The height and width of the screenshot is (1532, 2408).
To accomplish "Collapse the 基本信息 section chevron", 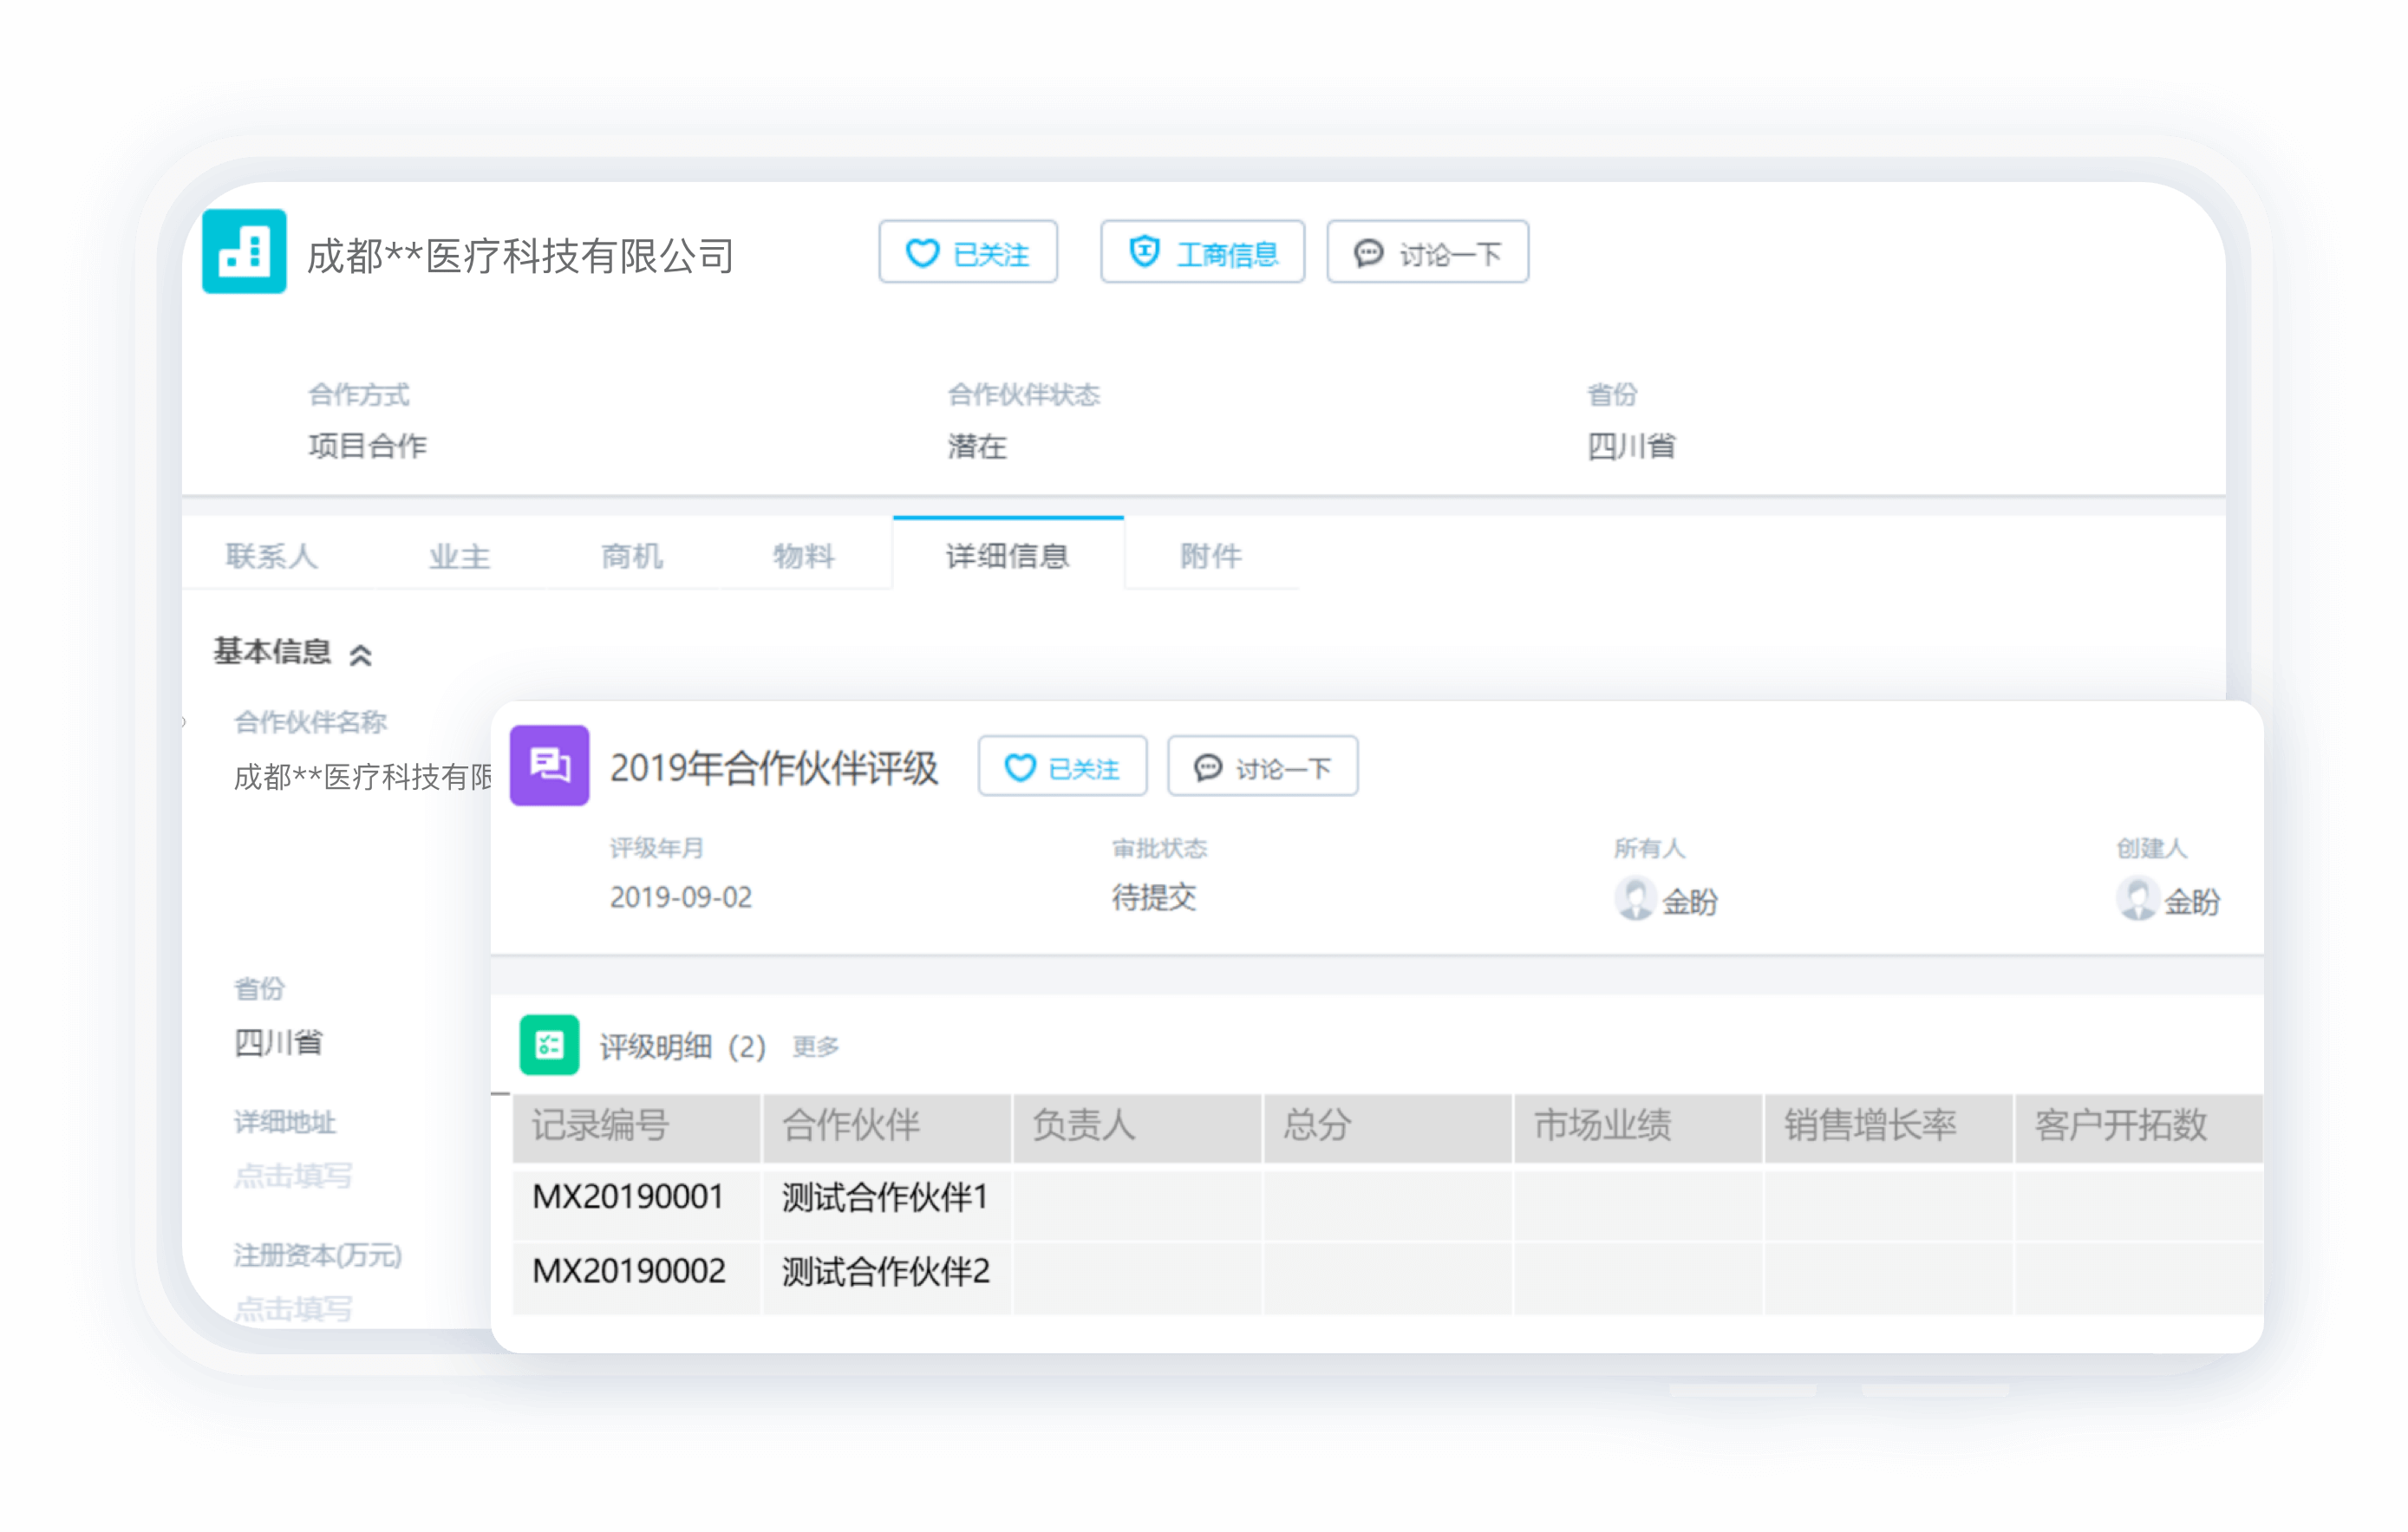I will click(360, 655).
